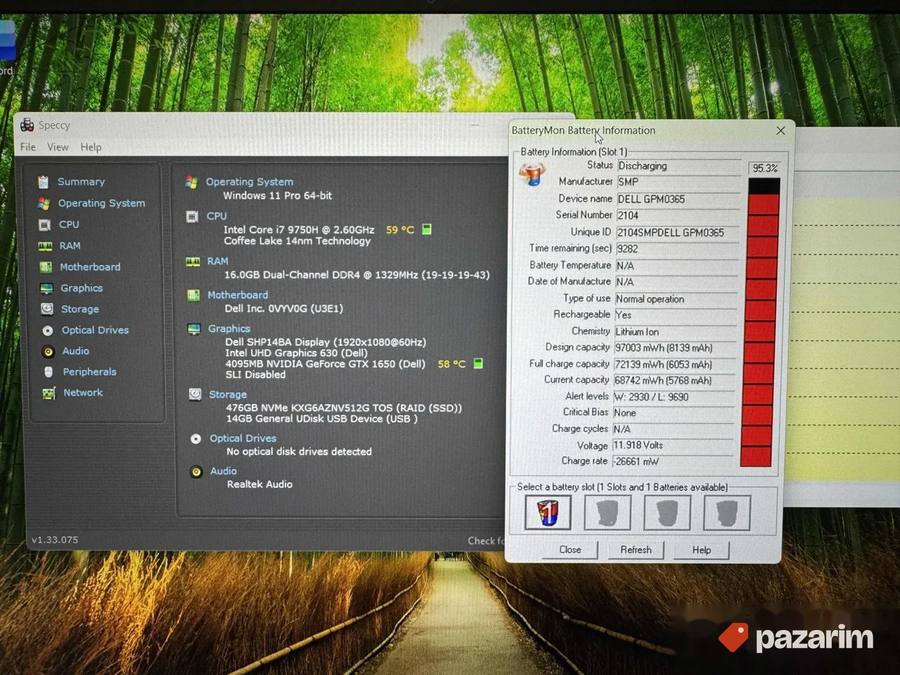Open the Summary section in Speccy sidebar
The image size is (900, 675).
[81, 181]
